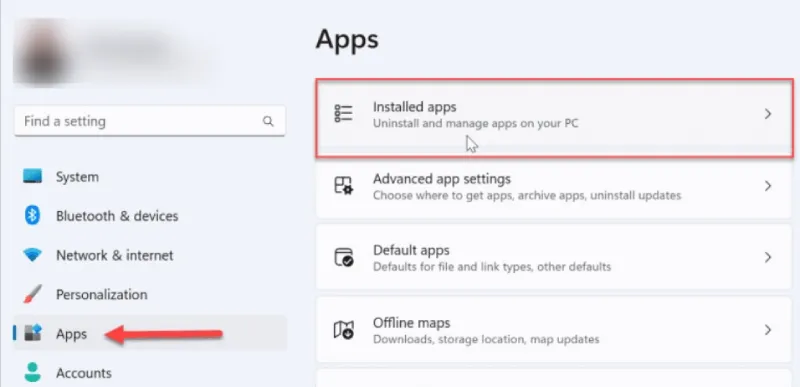The width and height of the screenshot is (800, 387).
Task: Open Advanced app settings chevron arrow
Action: tap(767, 186)
